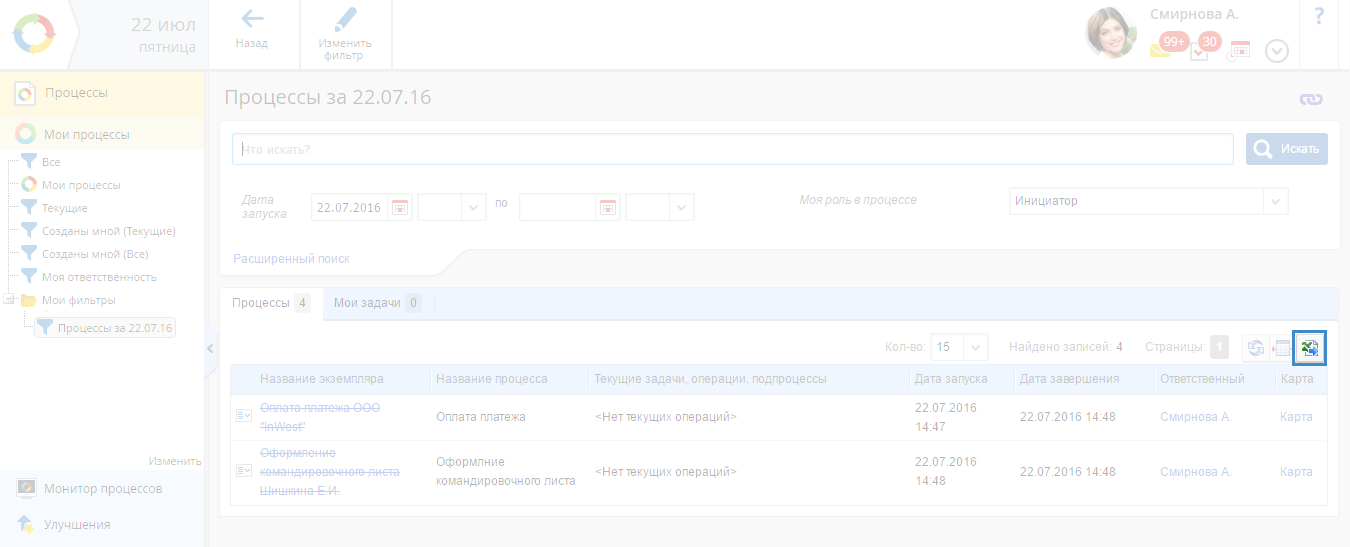This screenshot has width=1350, height=547.
Task: Open Кол-во page size dropdown
Action: point(976,347)
